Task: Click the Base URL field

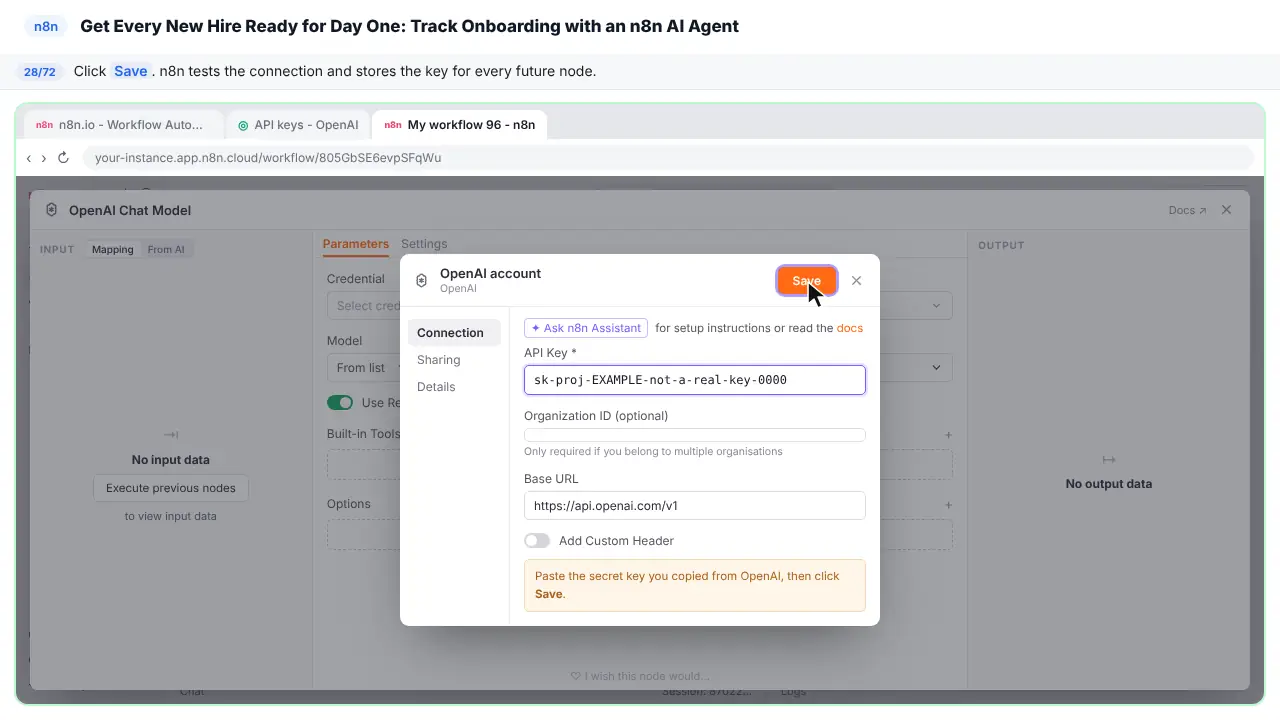Action: click(x=694, y=506)
